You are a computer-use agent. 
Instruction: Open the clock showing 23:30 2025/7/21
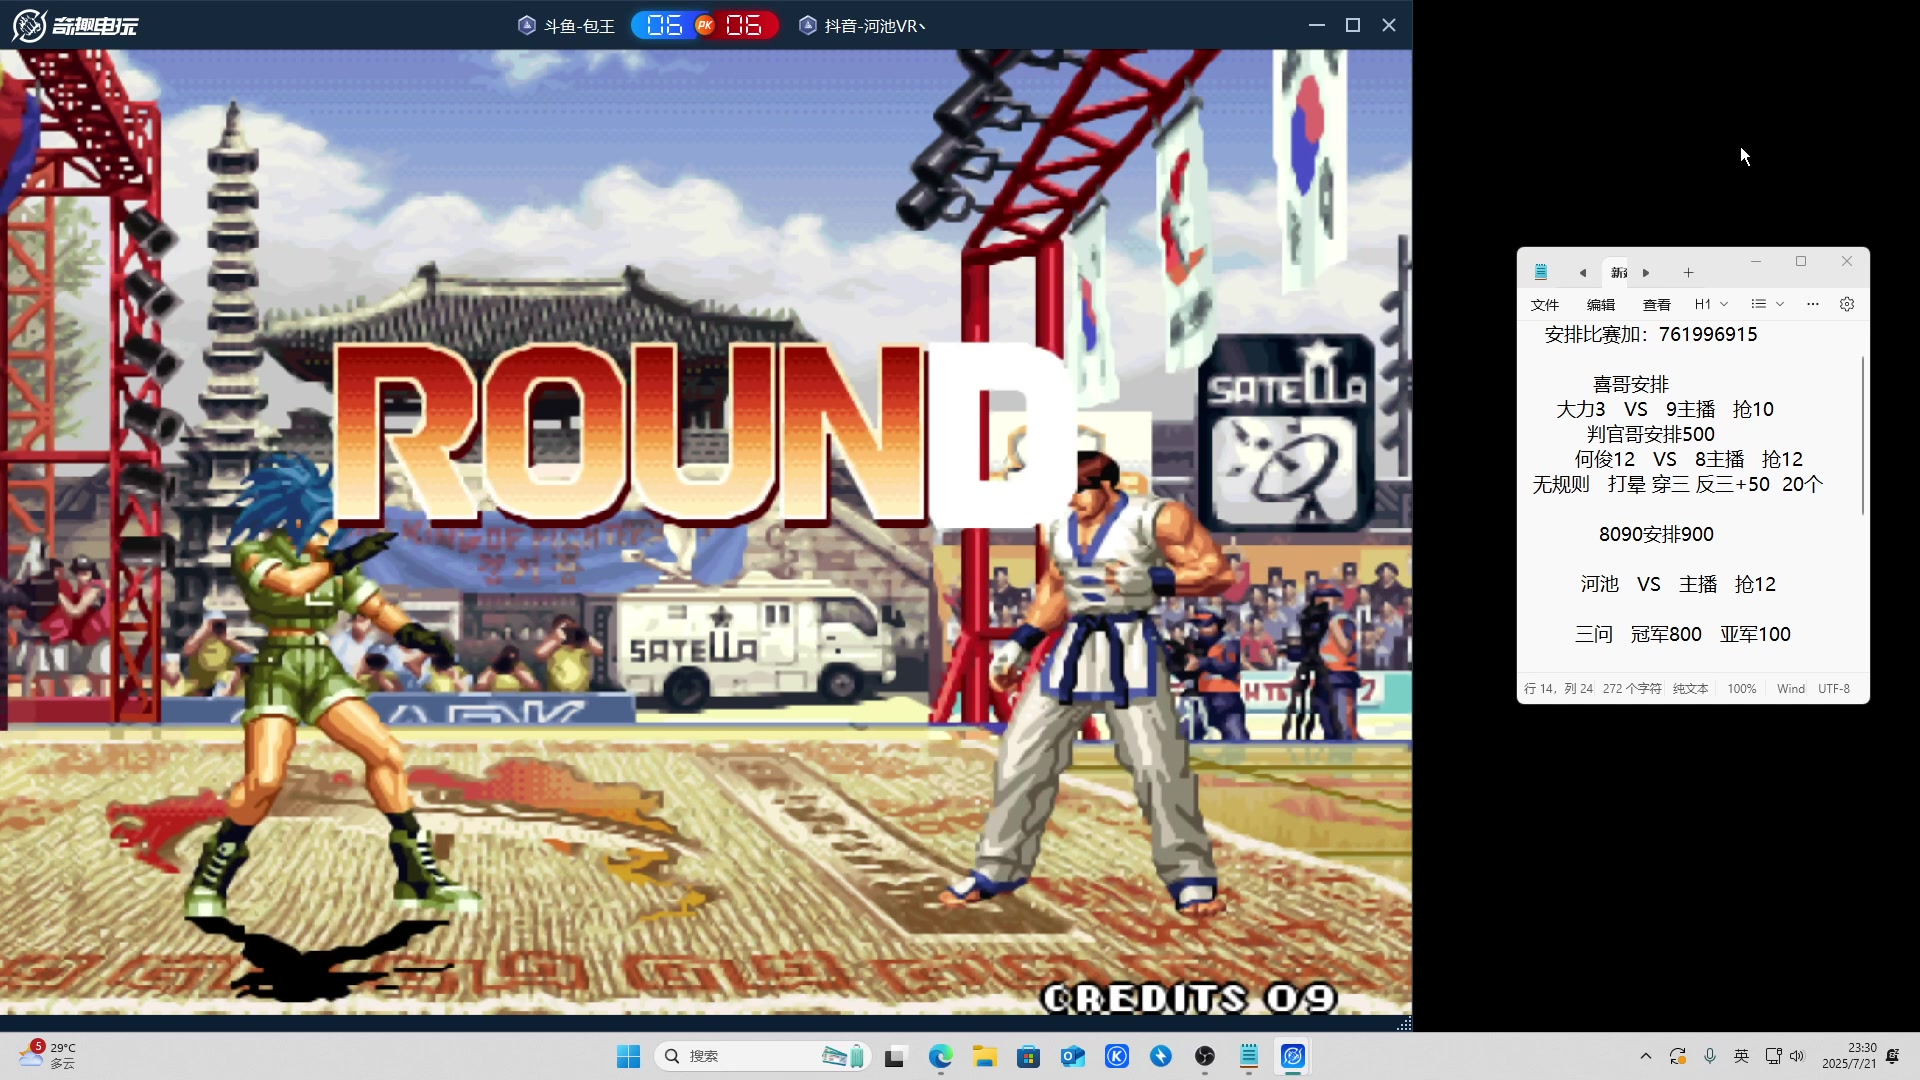click(x=1849, y=1056)
